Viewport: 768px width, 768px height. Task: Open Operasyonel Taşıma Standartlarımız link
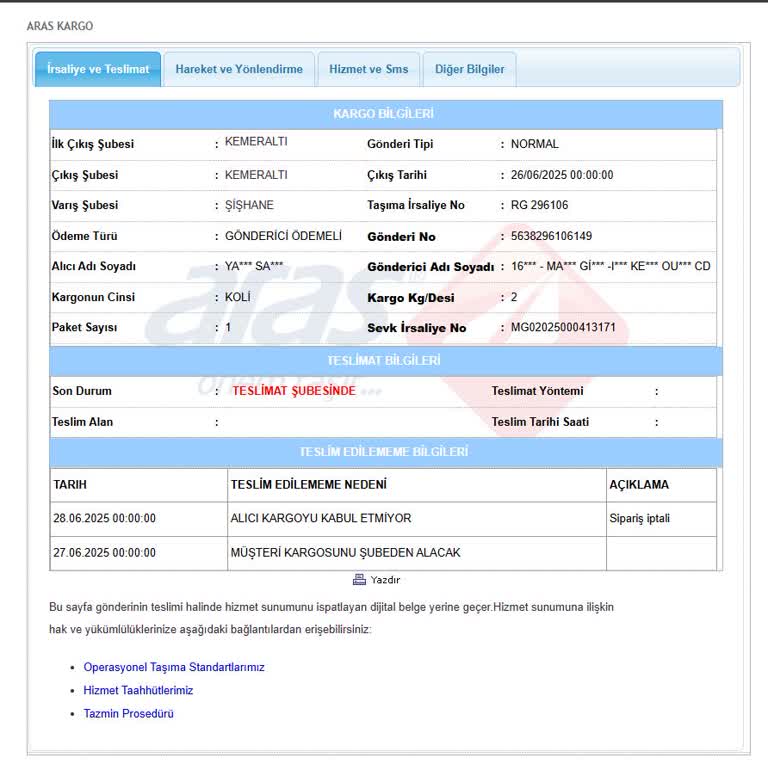point(174,667)
